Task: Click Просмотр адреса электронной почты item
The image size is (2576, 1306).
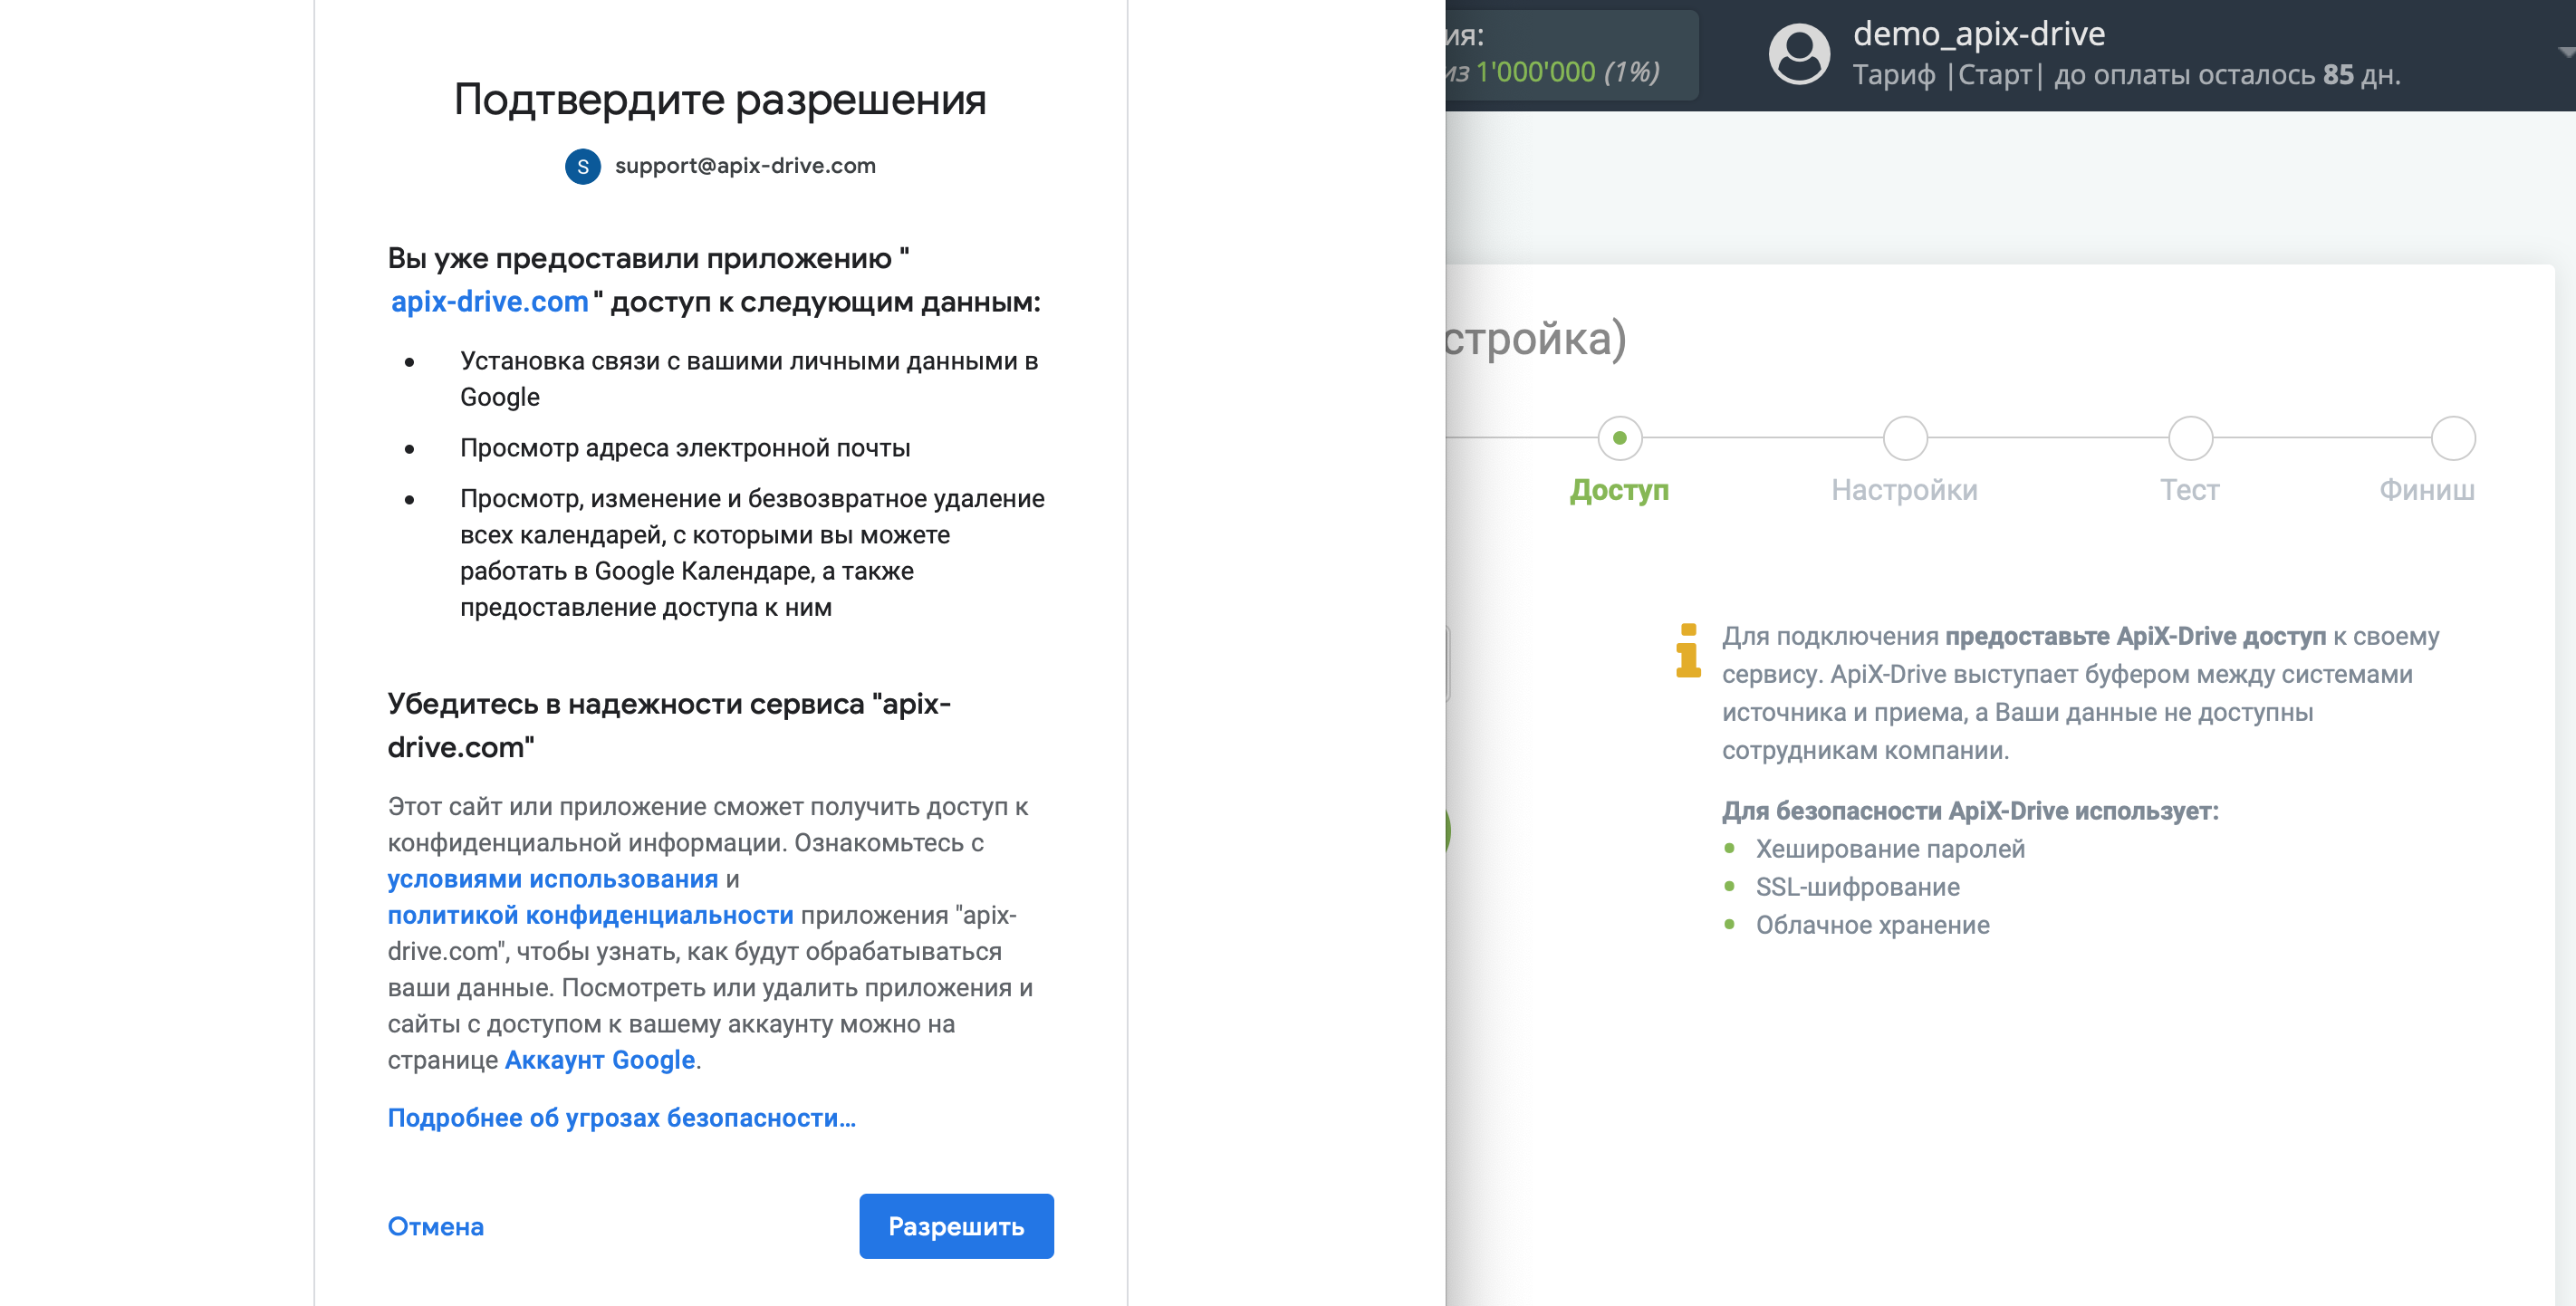Action: (685, 448)
